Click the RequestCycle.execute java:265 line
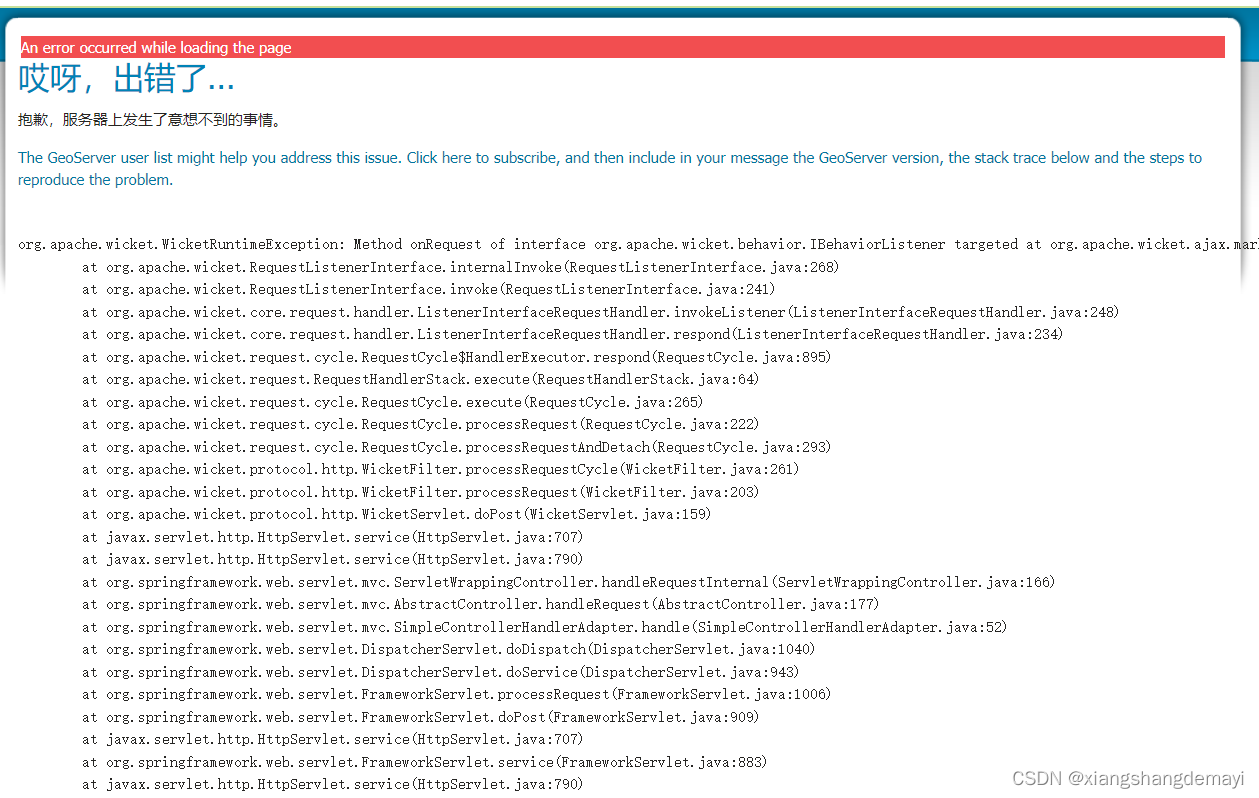Image resolution: width=1259 pixels, height=798 pixels. [x=393, y=402]
